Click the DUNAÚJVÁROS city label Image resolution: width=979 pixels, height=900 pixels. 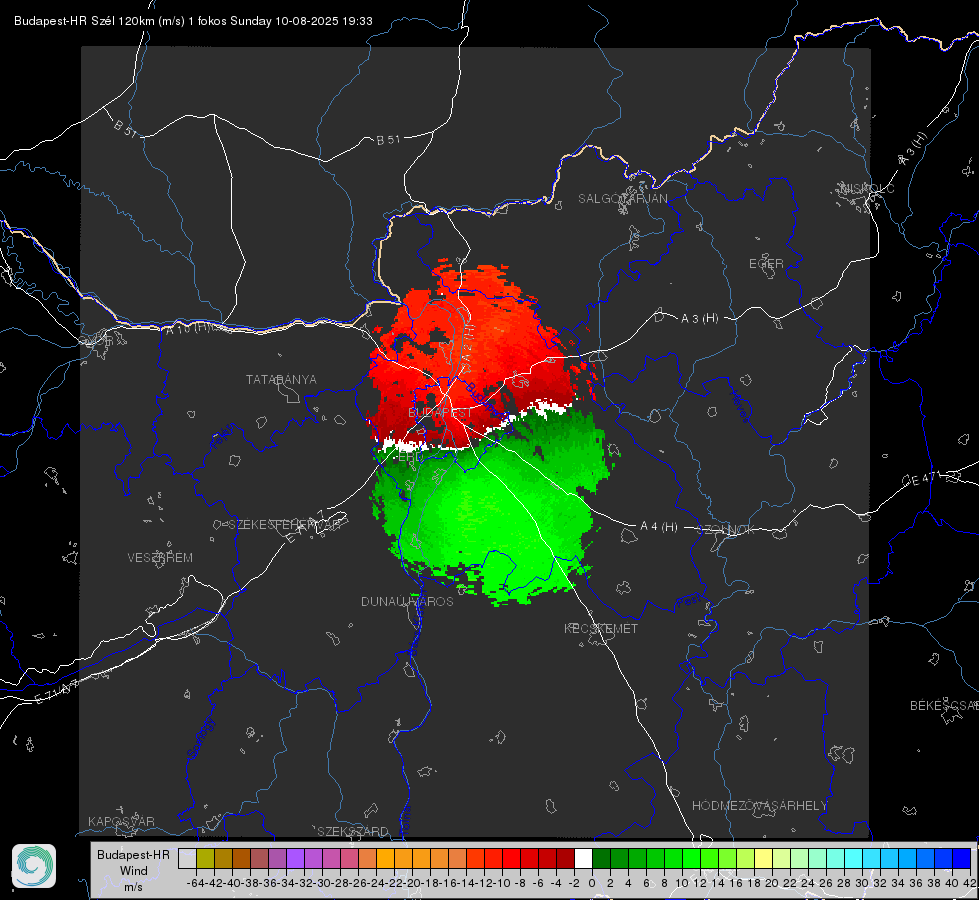[407, 601]
